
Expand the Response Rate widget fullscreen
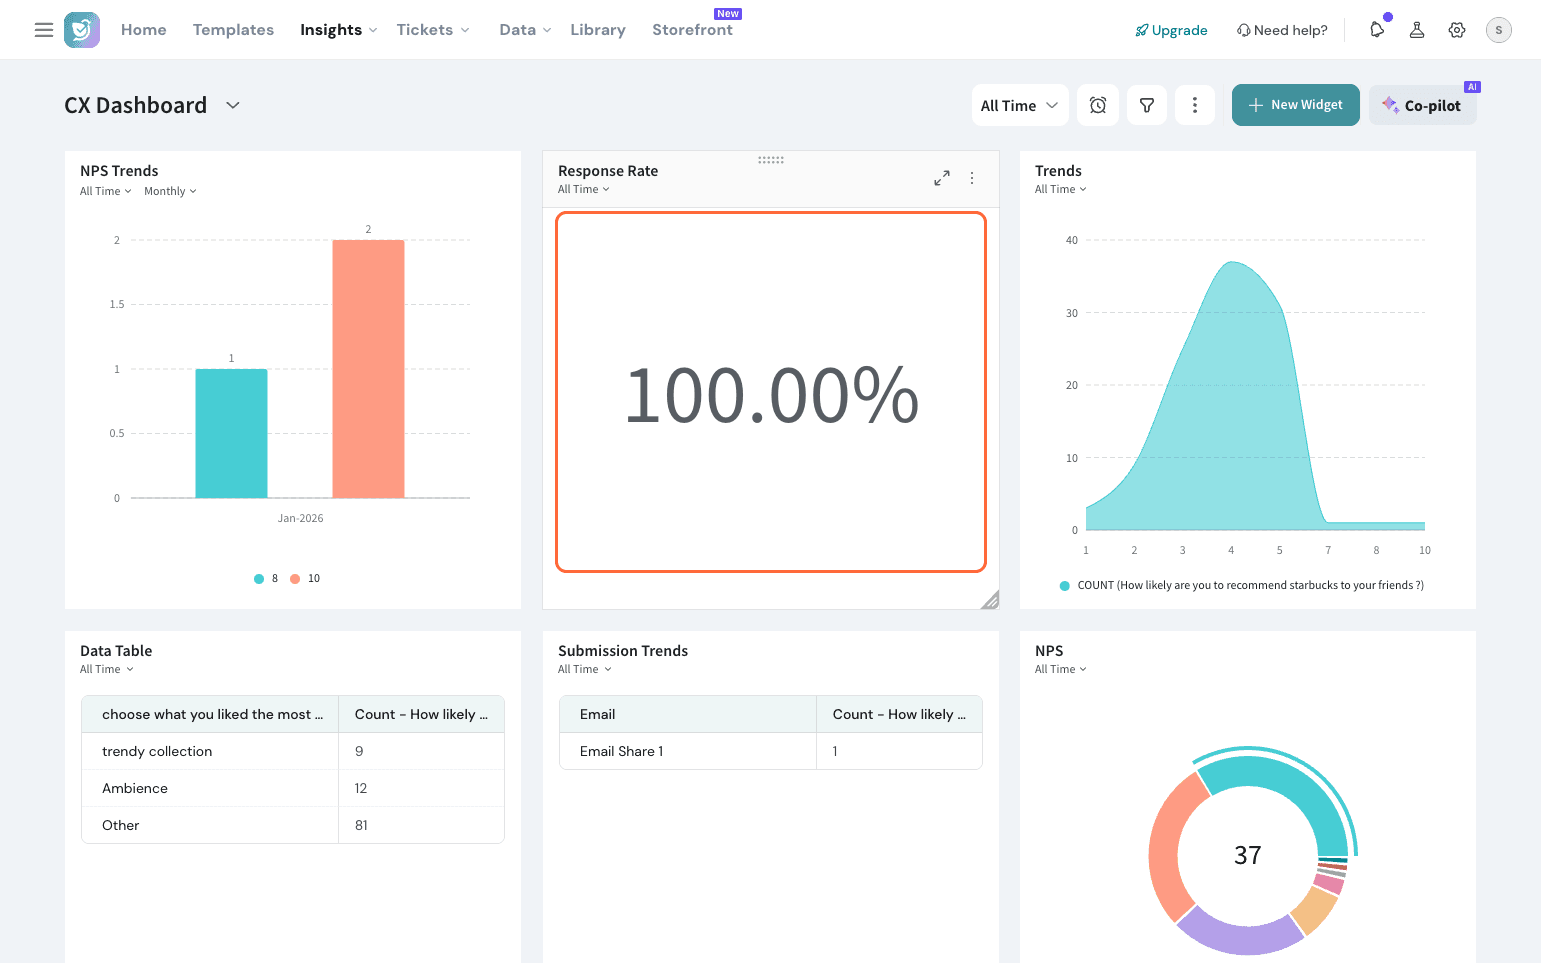[942, 178]
